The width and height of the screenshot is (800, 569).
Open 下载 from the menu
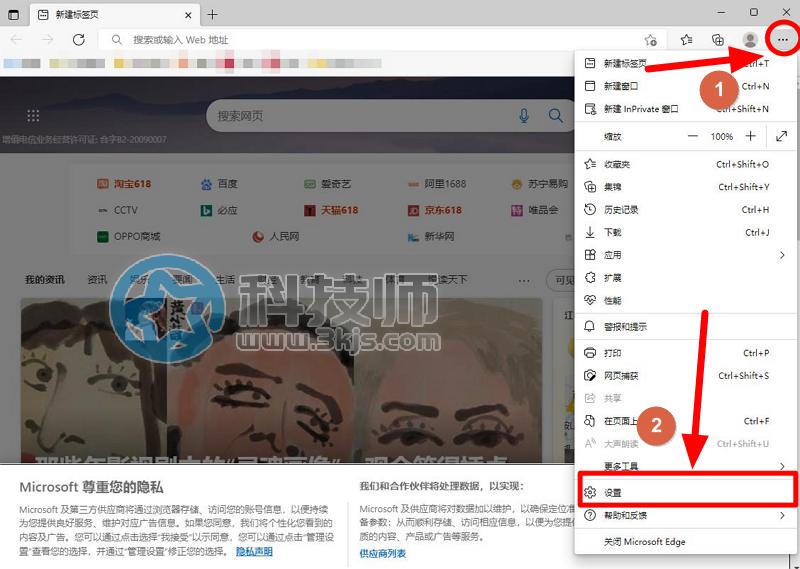point(686,232)
